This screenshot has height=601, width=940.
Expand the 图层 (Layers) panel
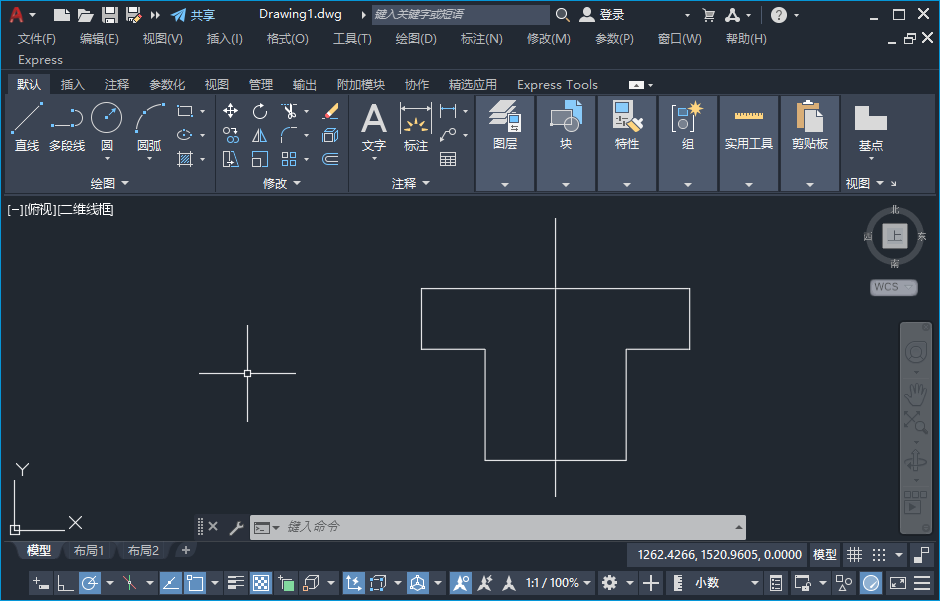point(505,143)
